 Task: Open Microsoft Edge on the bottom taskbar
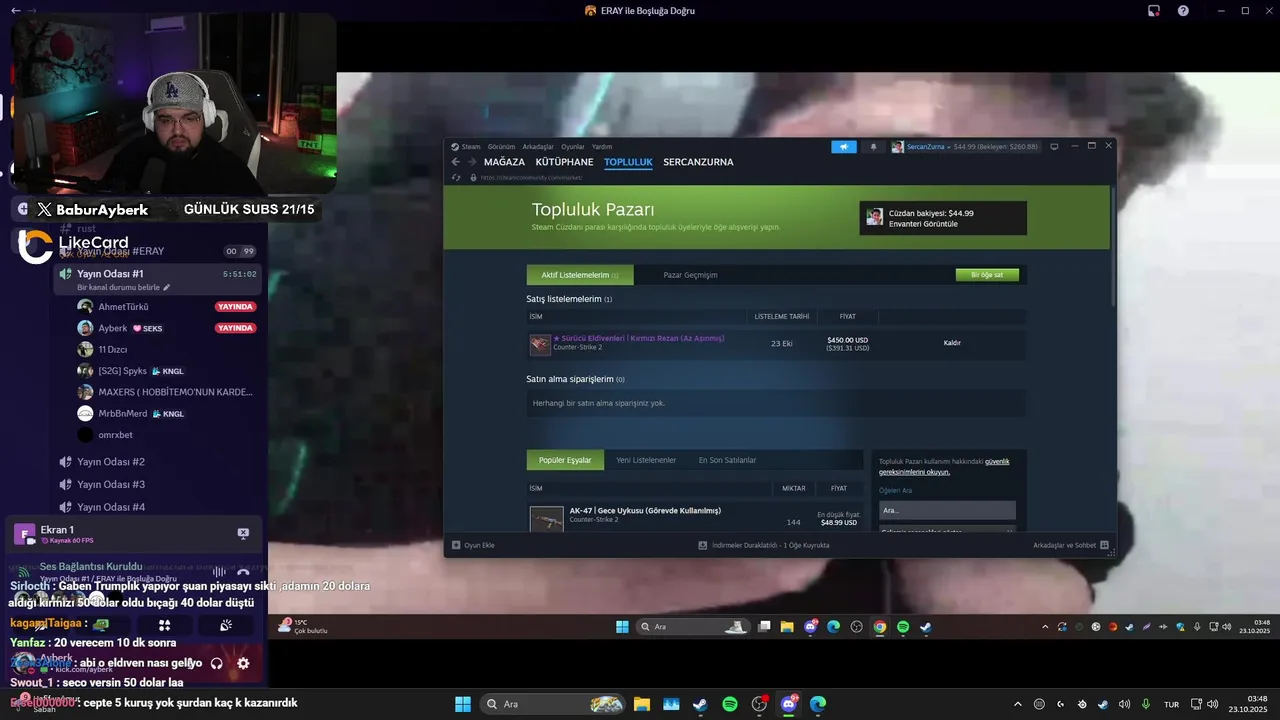pos(818,704)
